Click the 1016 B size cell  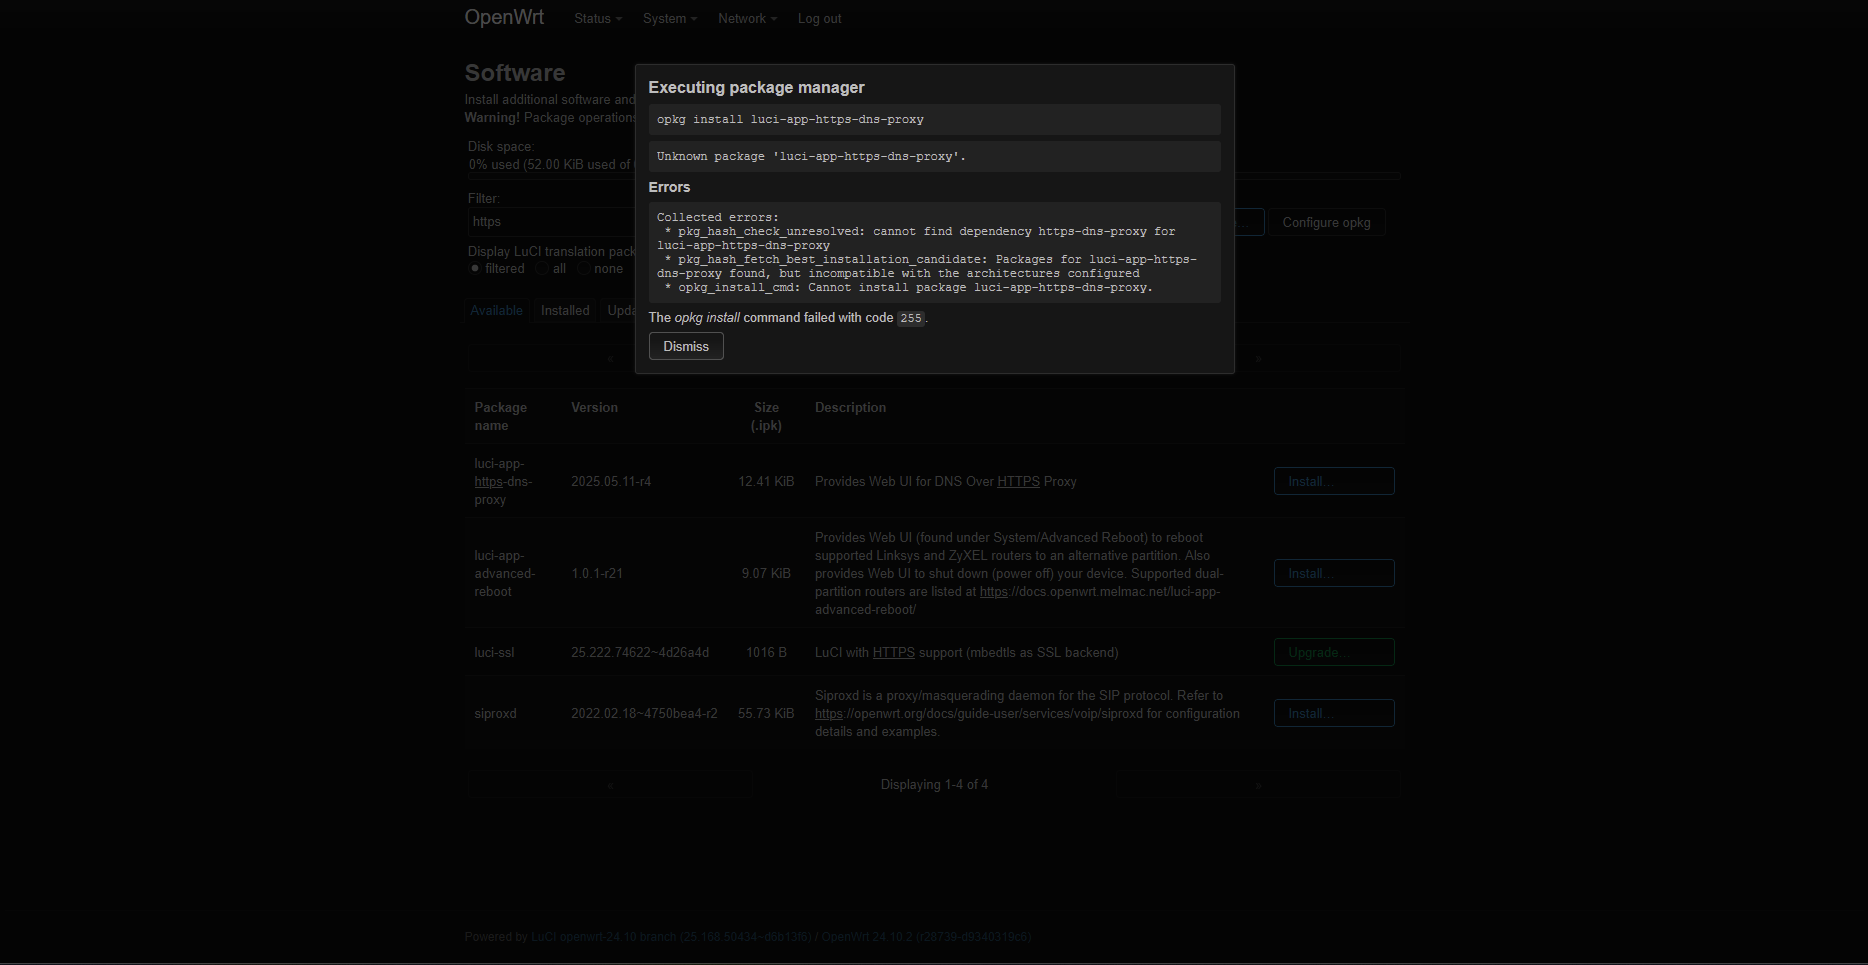coord(766,652)
